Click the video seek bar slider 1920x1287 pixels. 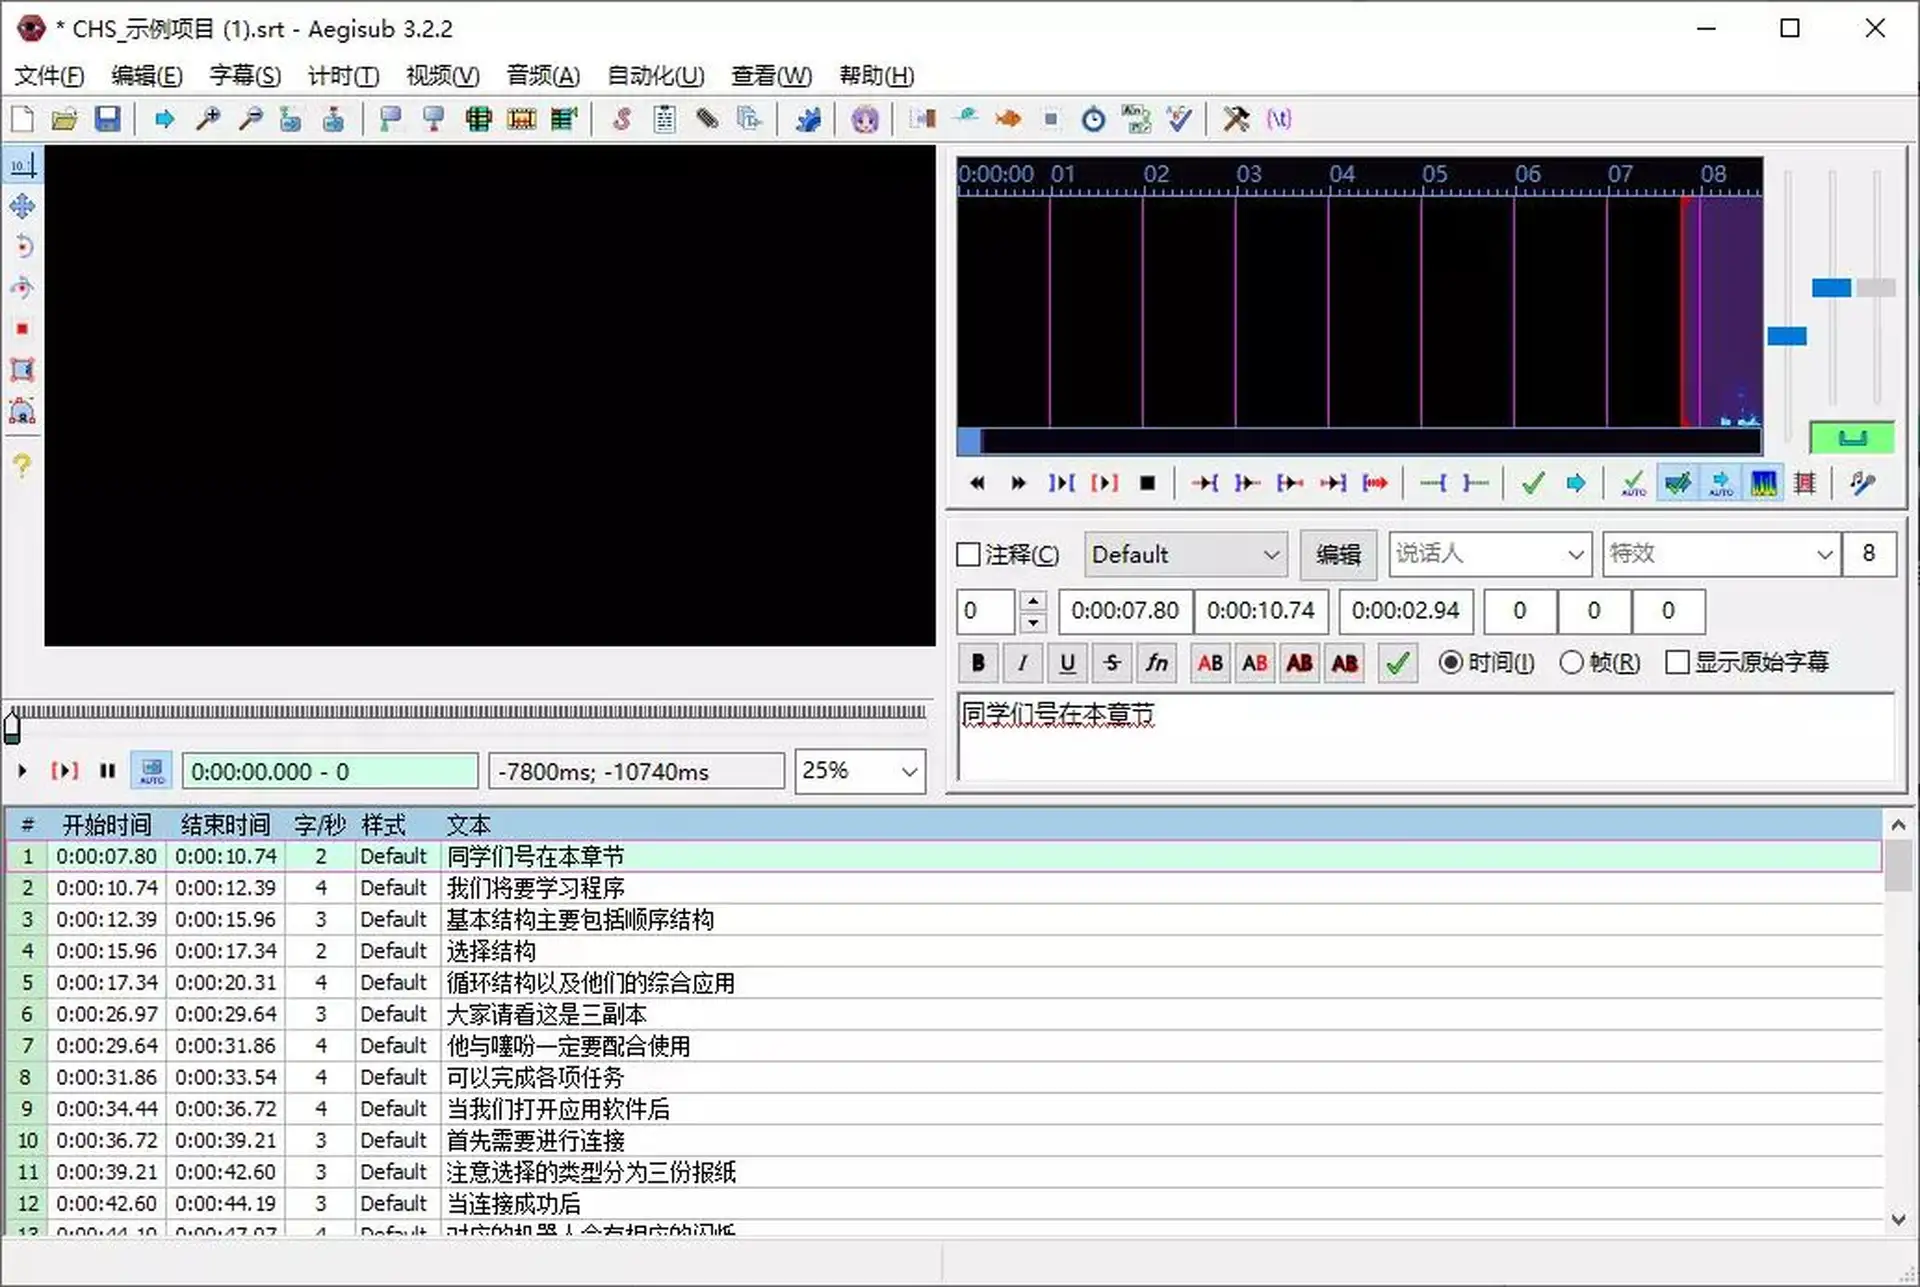pyautogui.click(x=470, y=712)
